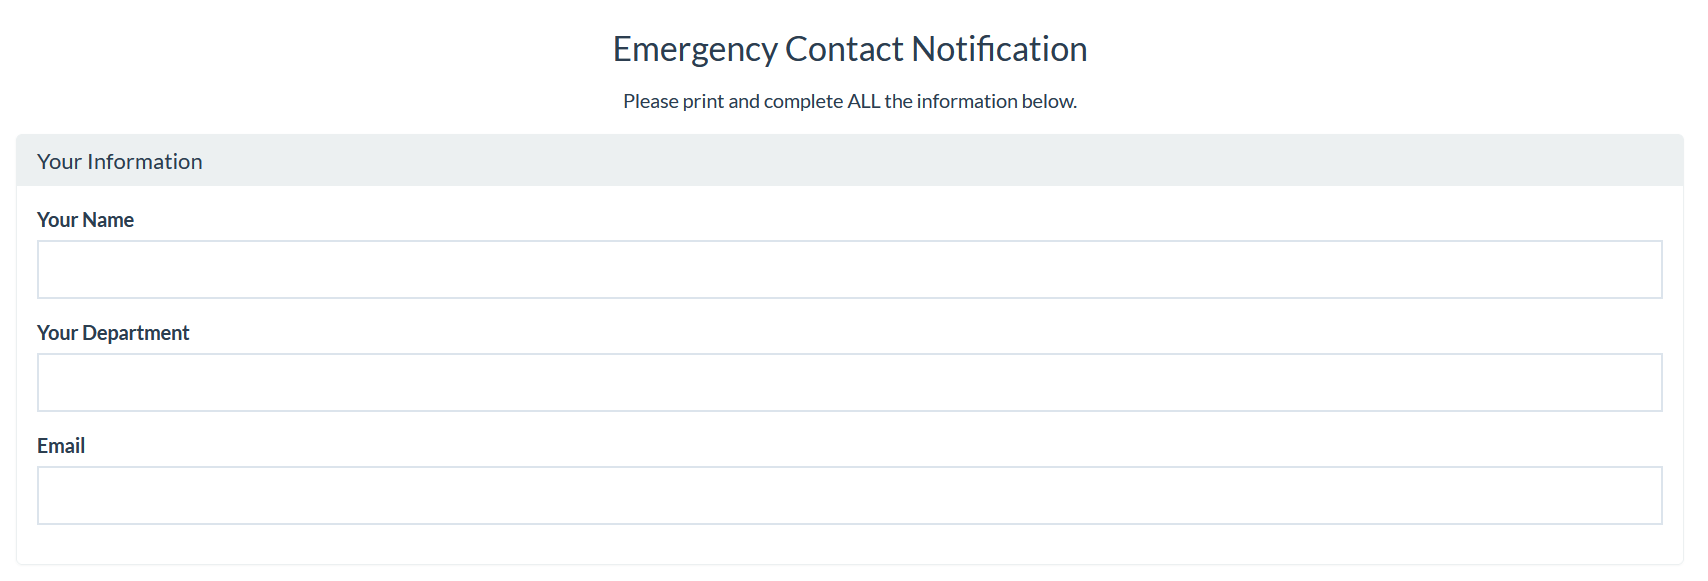
Task: Click the word "Information" in the panel header
Action: coord(144,162)
